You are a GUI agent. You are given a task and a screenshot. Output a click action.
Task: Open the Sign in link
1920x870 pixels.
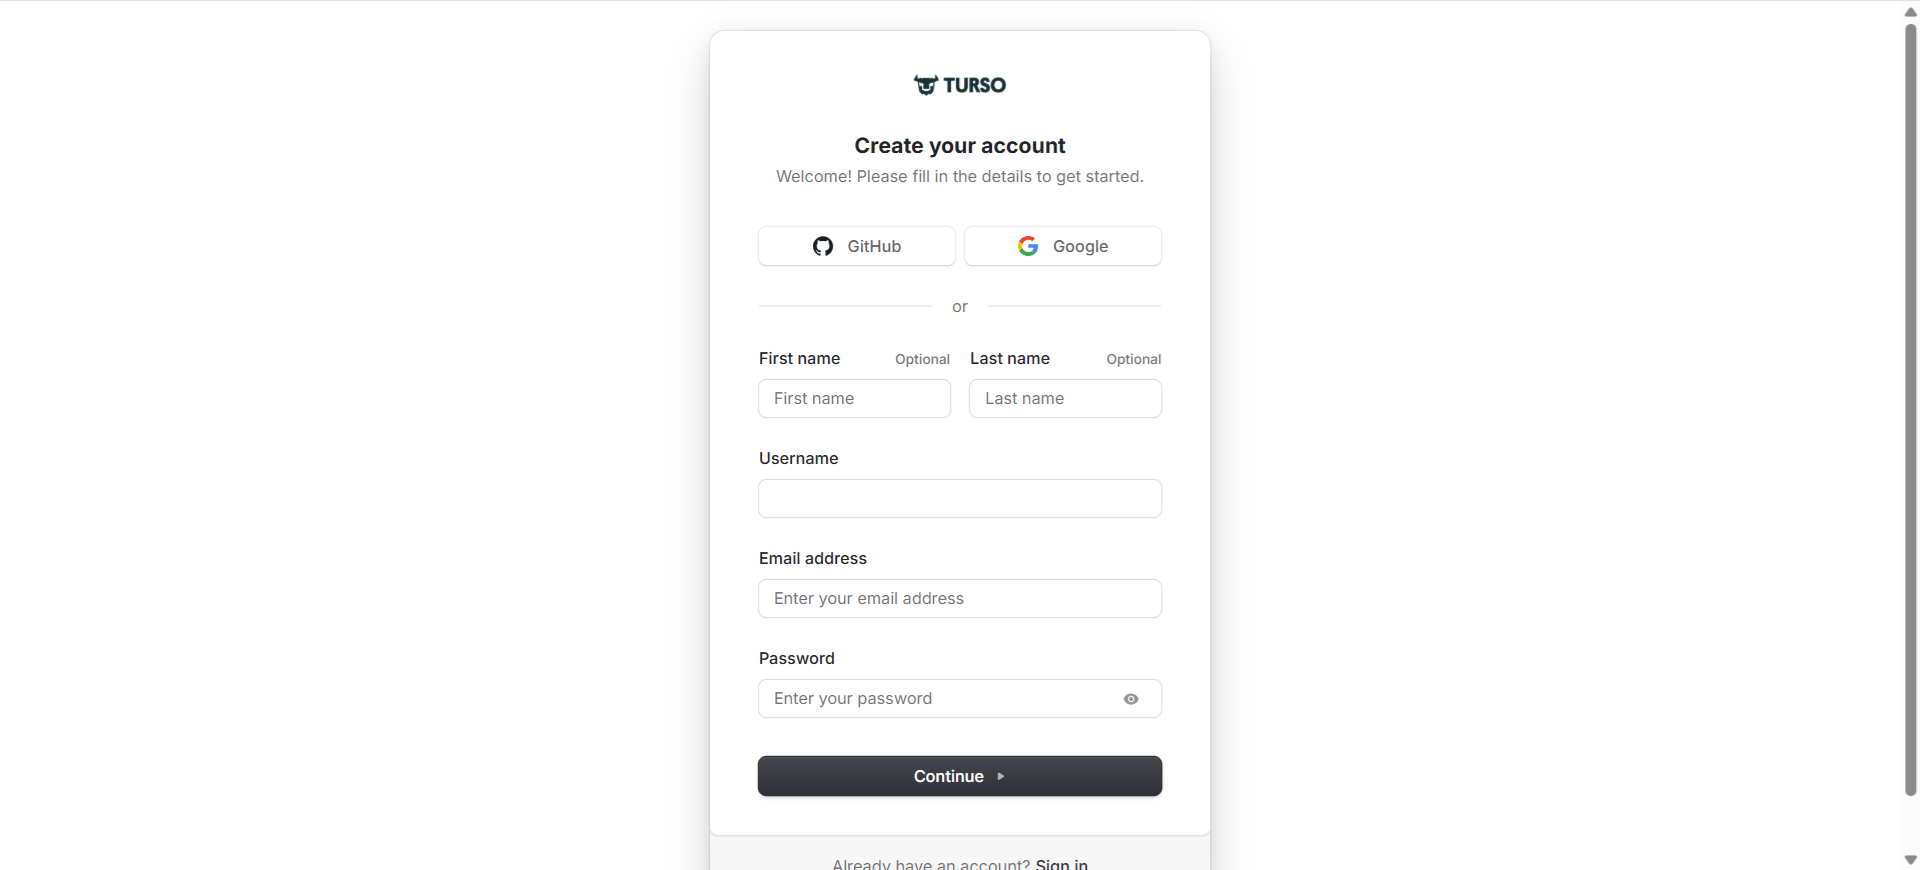point(1061,863)
